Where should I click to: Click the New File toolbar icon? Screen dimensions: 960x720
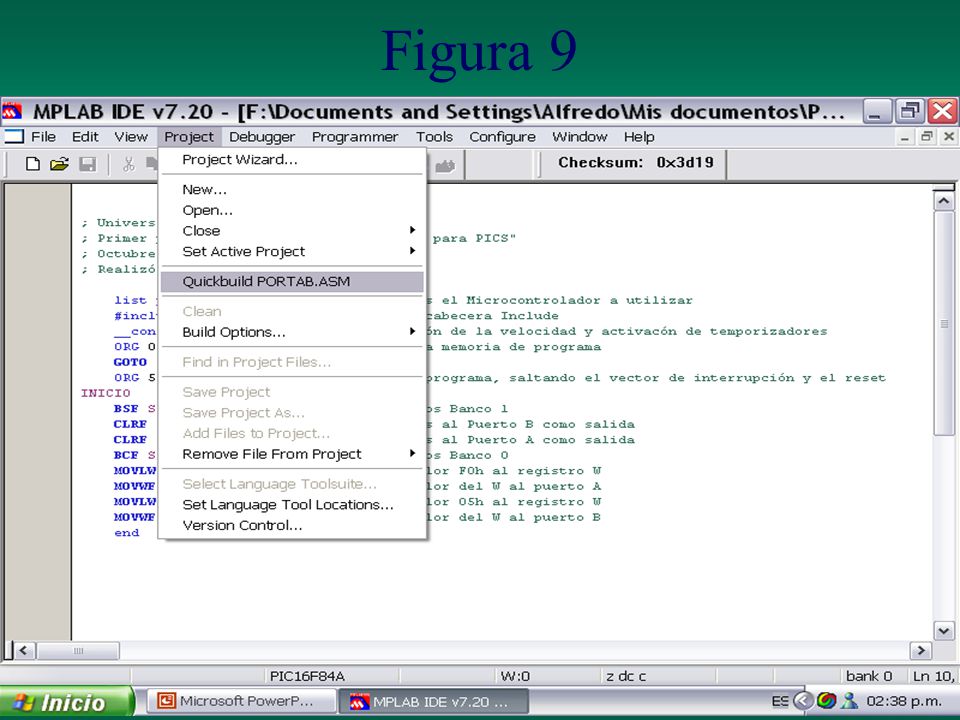(32, 164)
